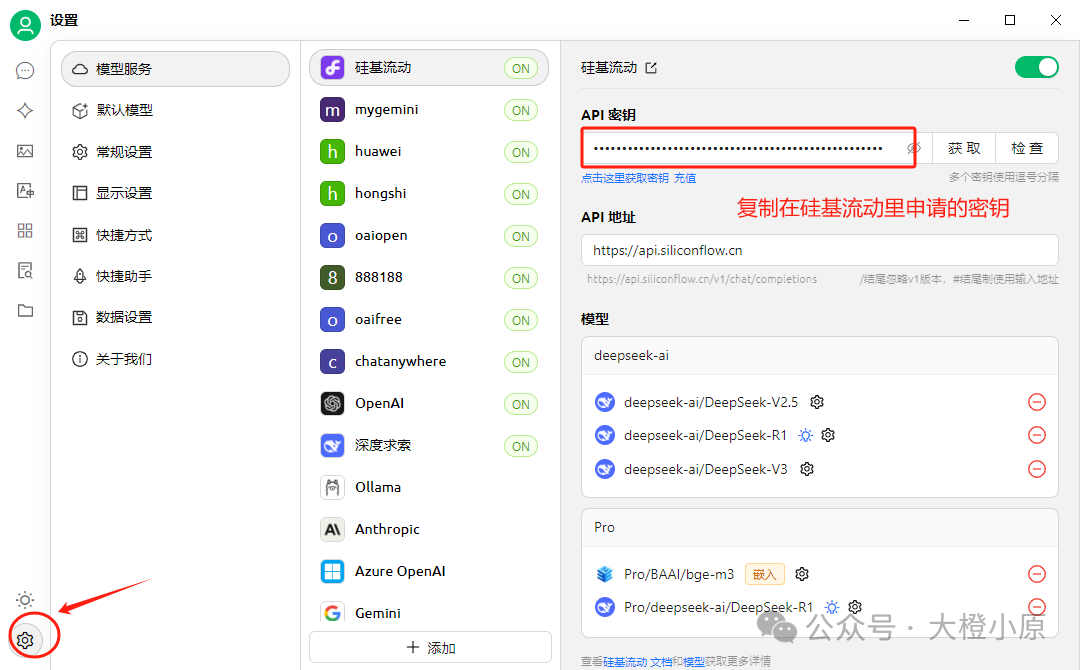1080x670 pixels.
Task: Open 快捷方式 settings
Action: click(x=176, y=235)
